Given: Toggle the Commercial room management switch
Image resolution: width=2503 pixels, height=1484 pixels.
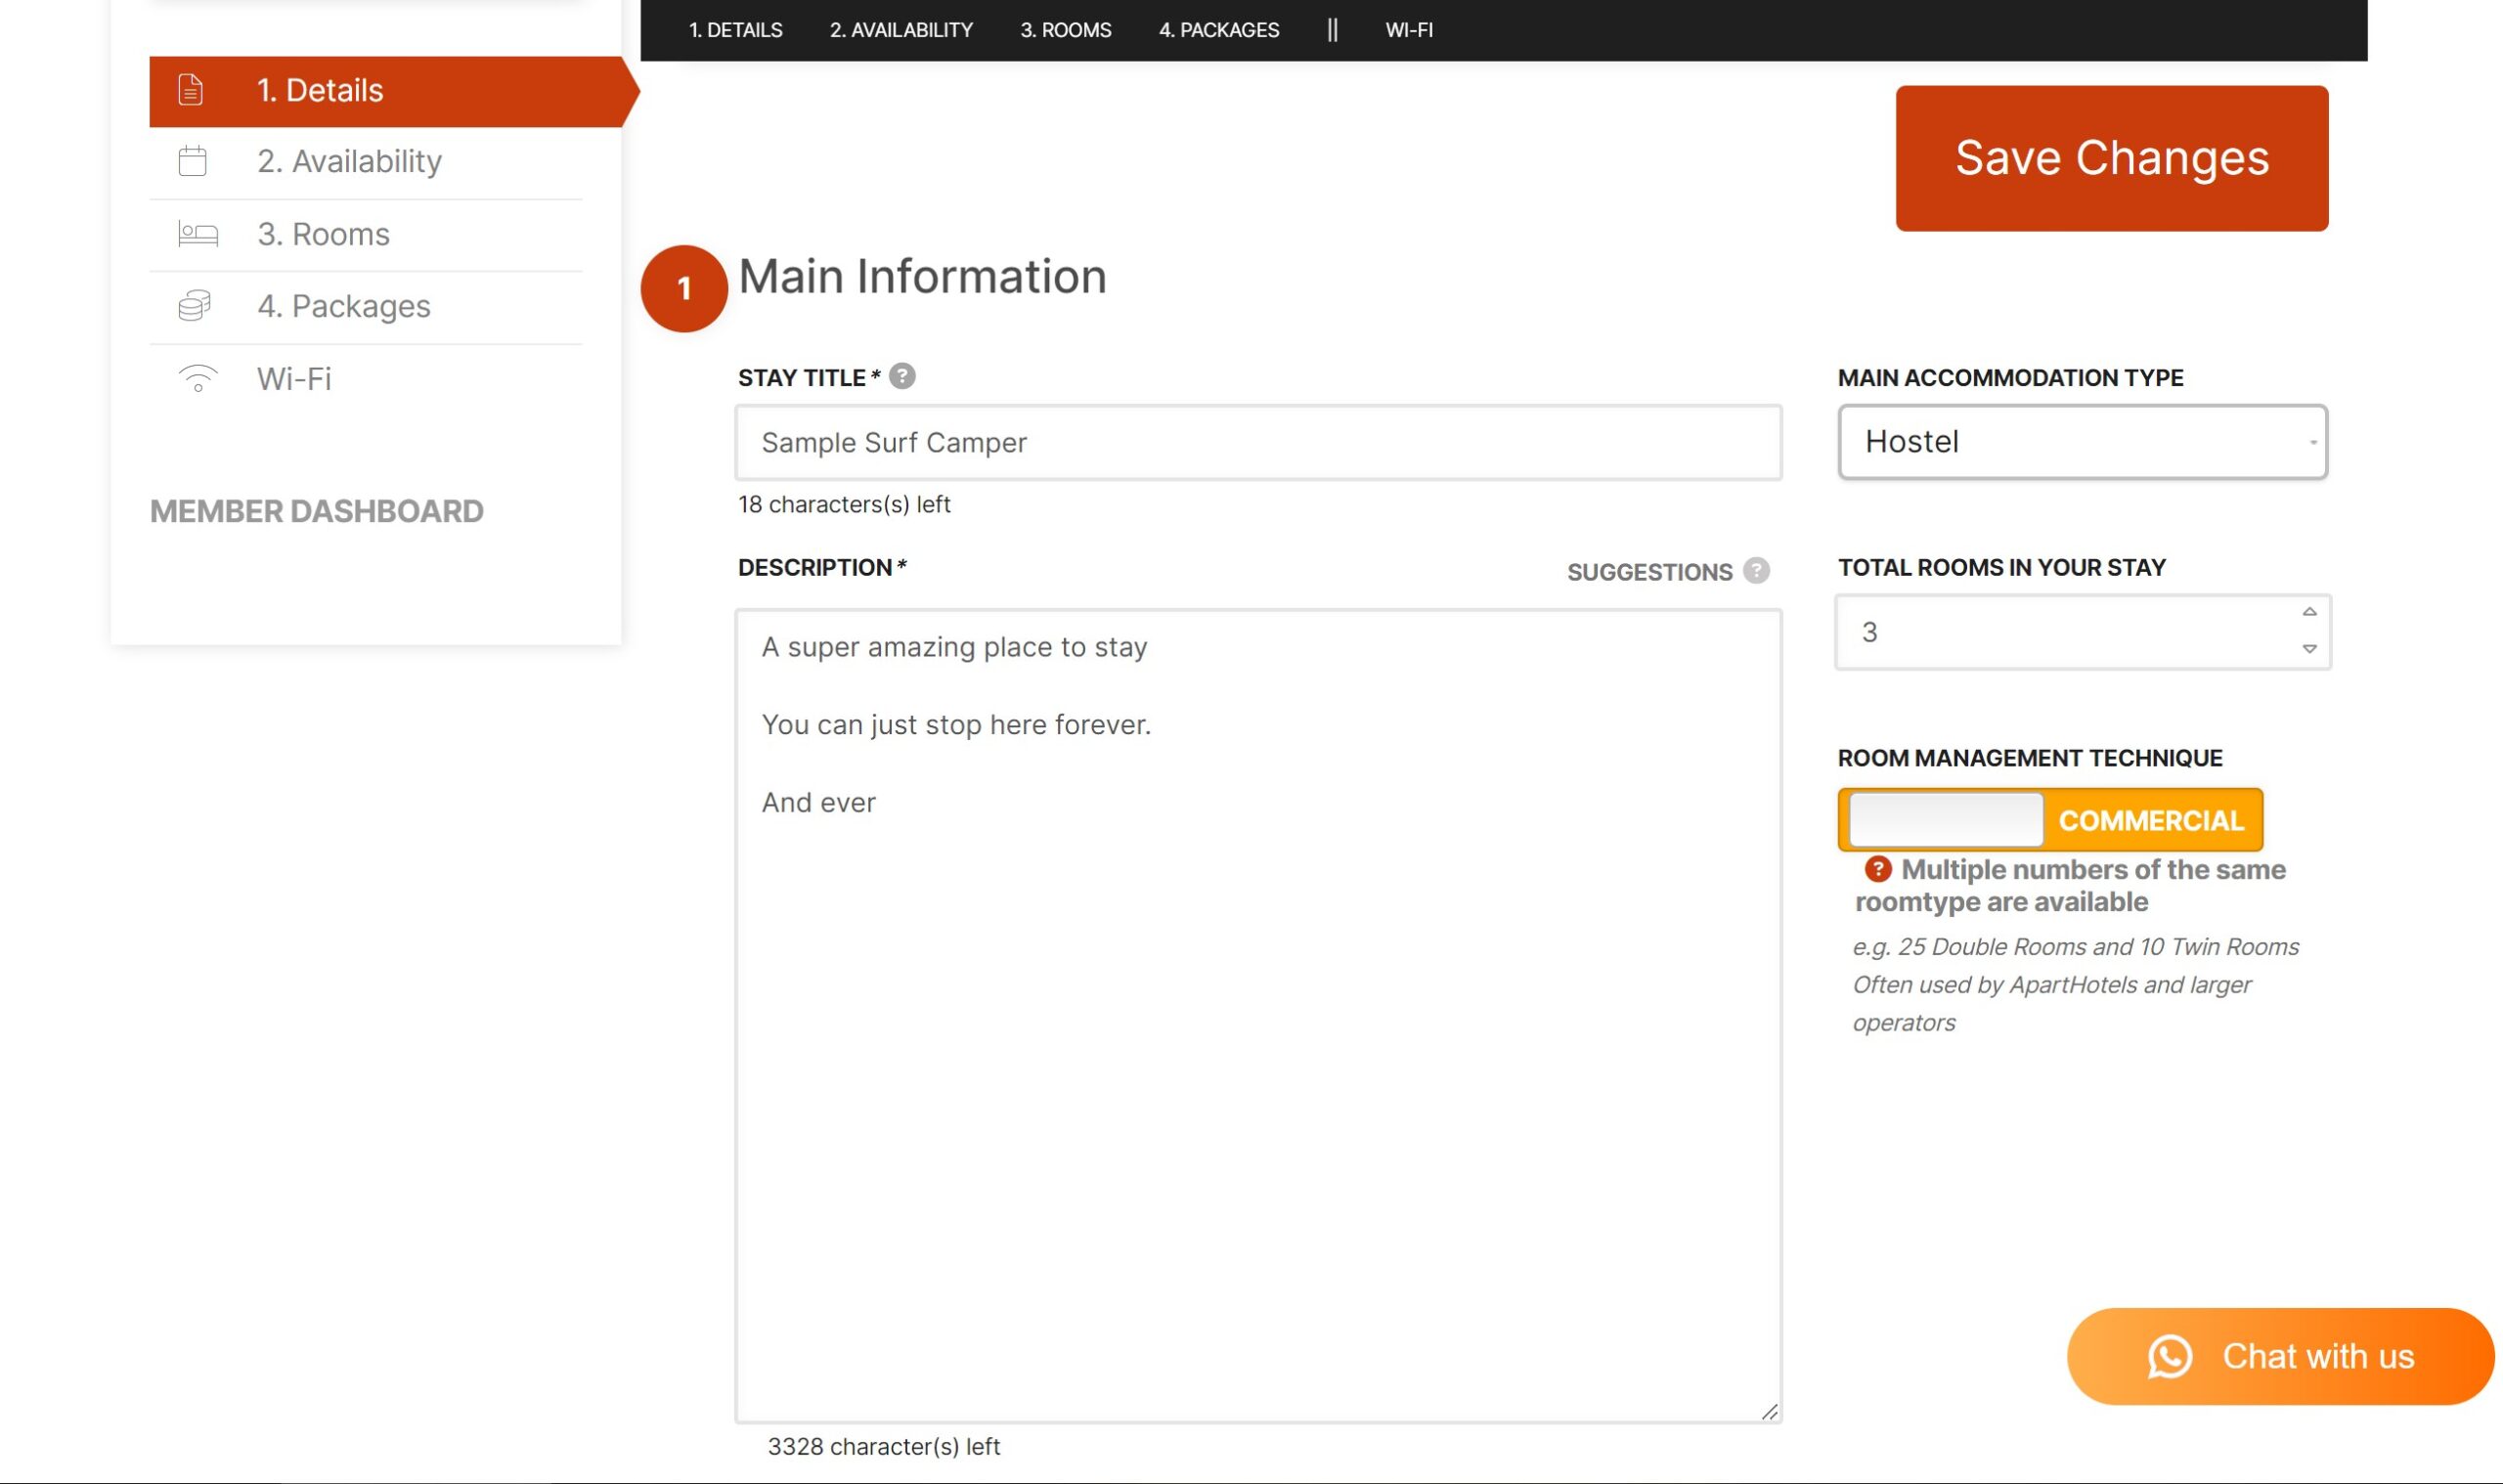Looking at the screenshot, I should coord(2049,820).
